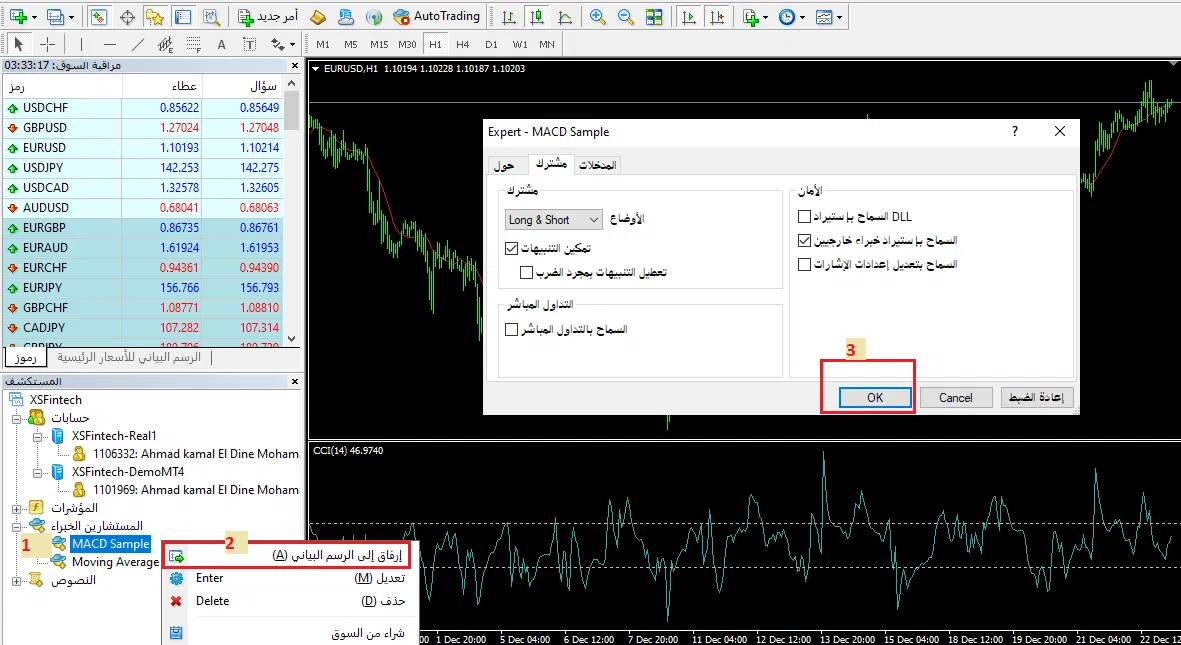
Task: Open Profiles dropdown arrow
Action: tap(72, 17)
